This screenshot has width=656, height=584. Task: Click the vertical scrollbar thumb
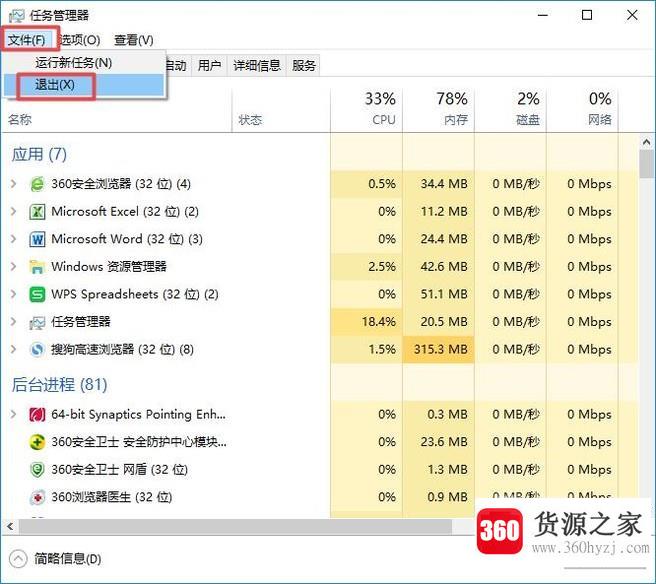647,164
